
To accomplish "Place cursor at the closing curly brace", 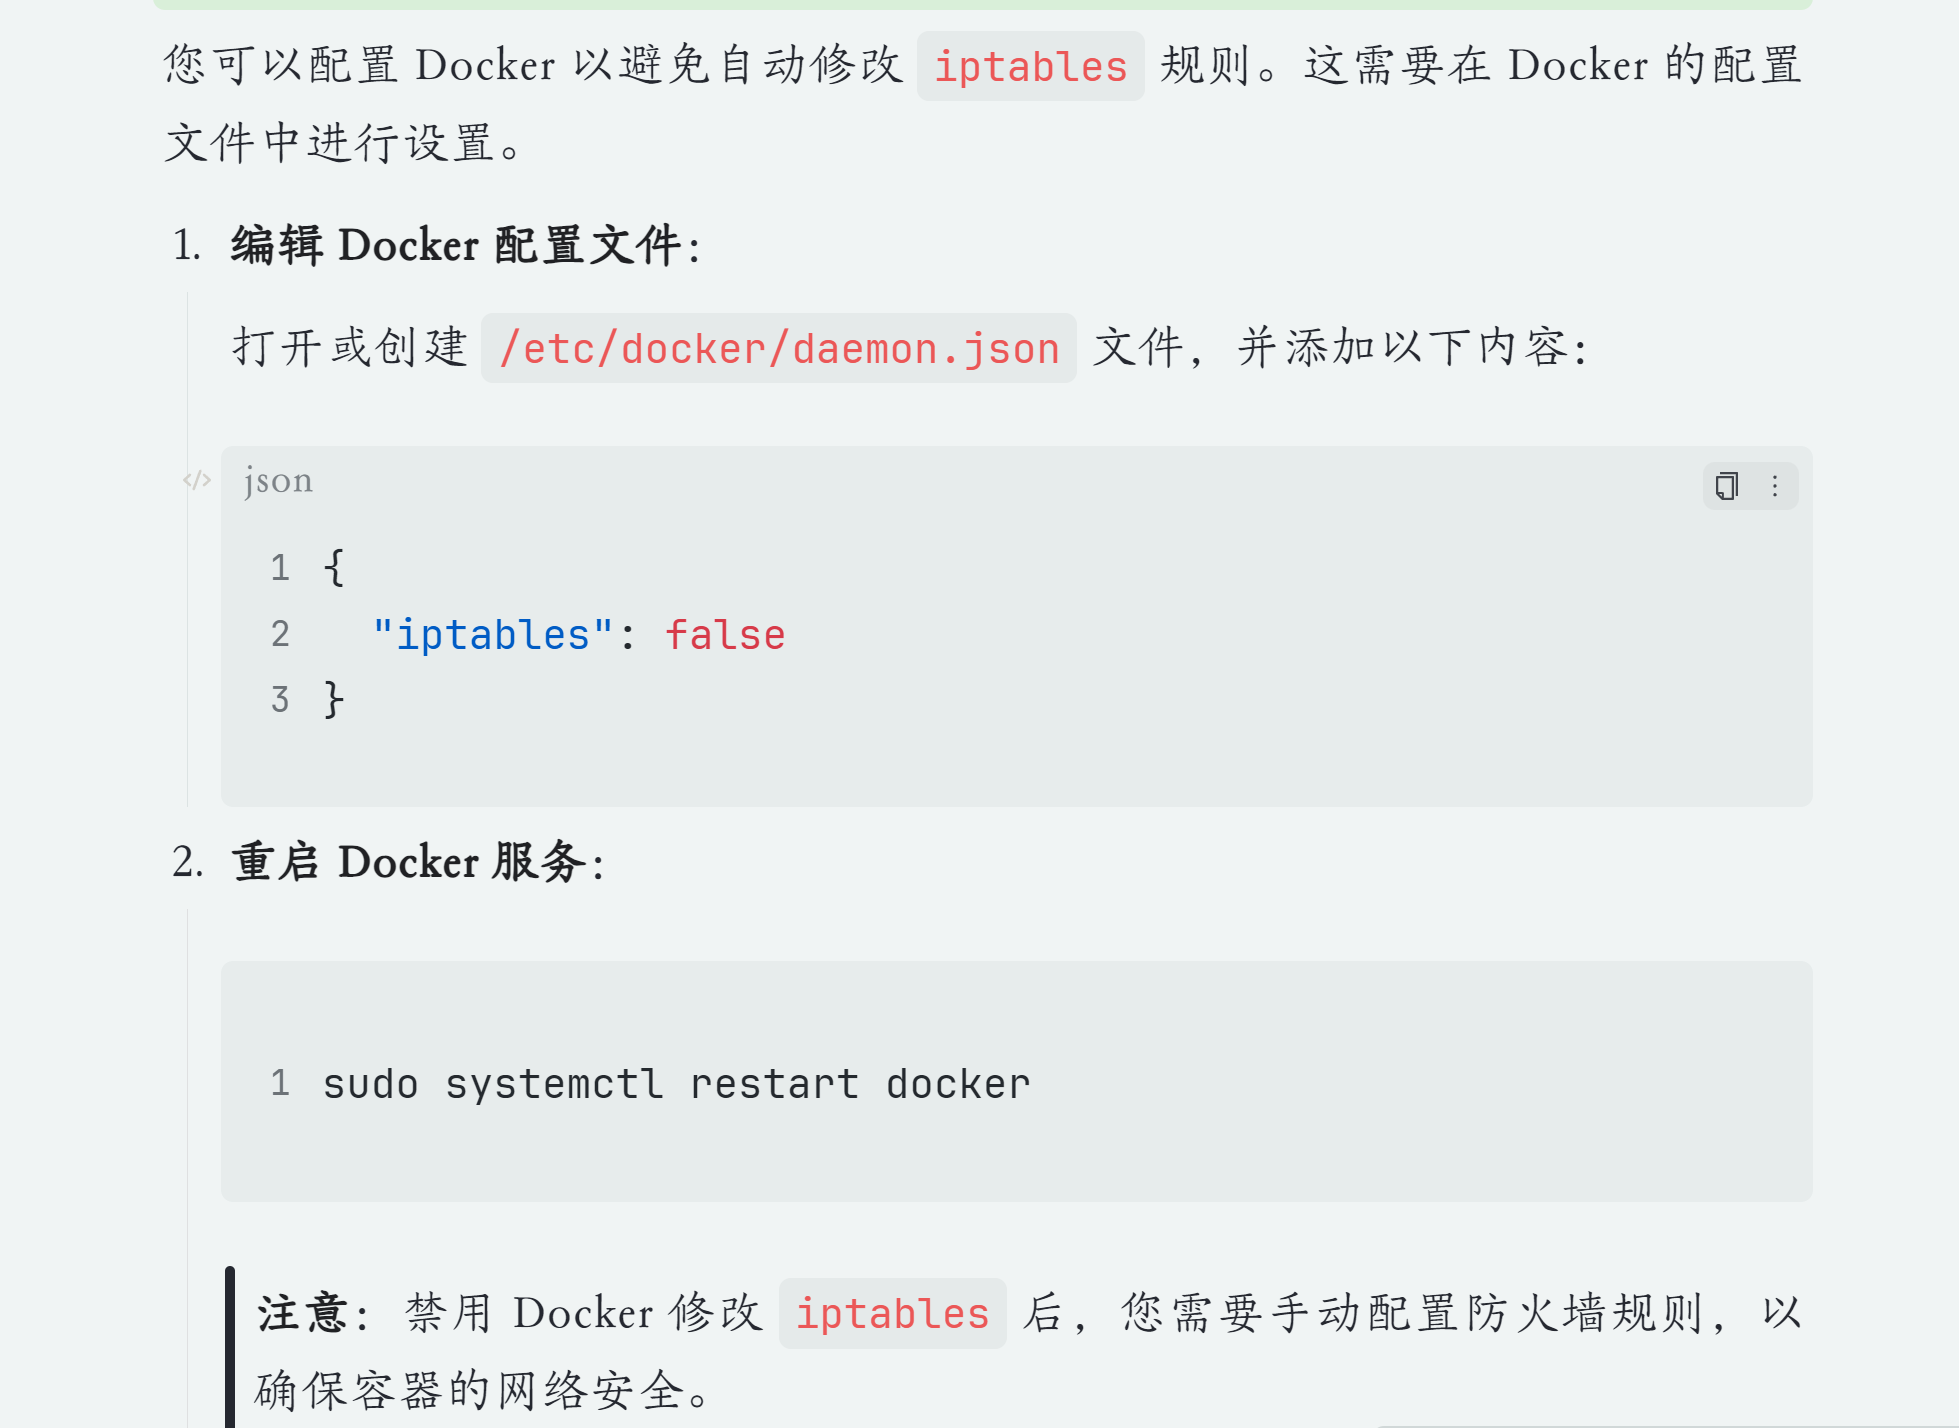I will (334, 699).
